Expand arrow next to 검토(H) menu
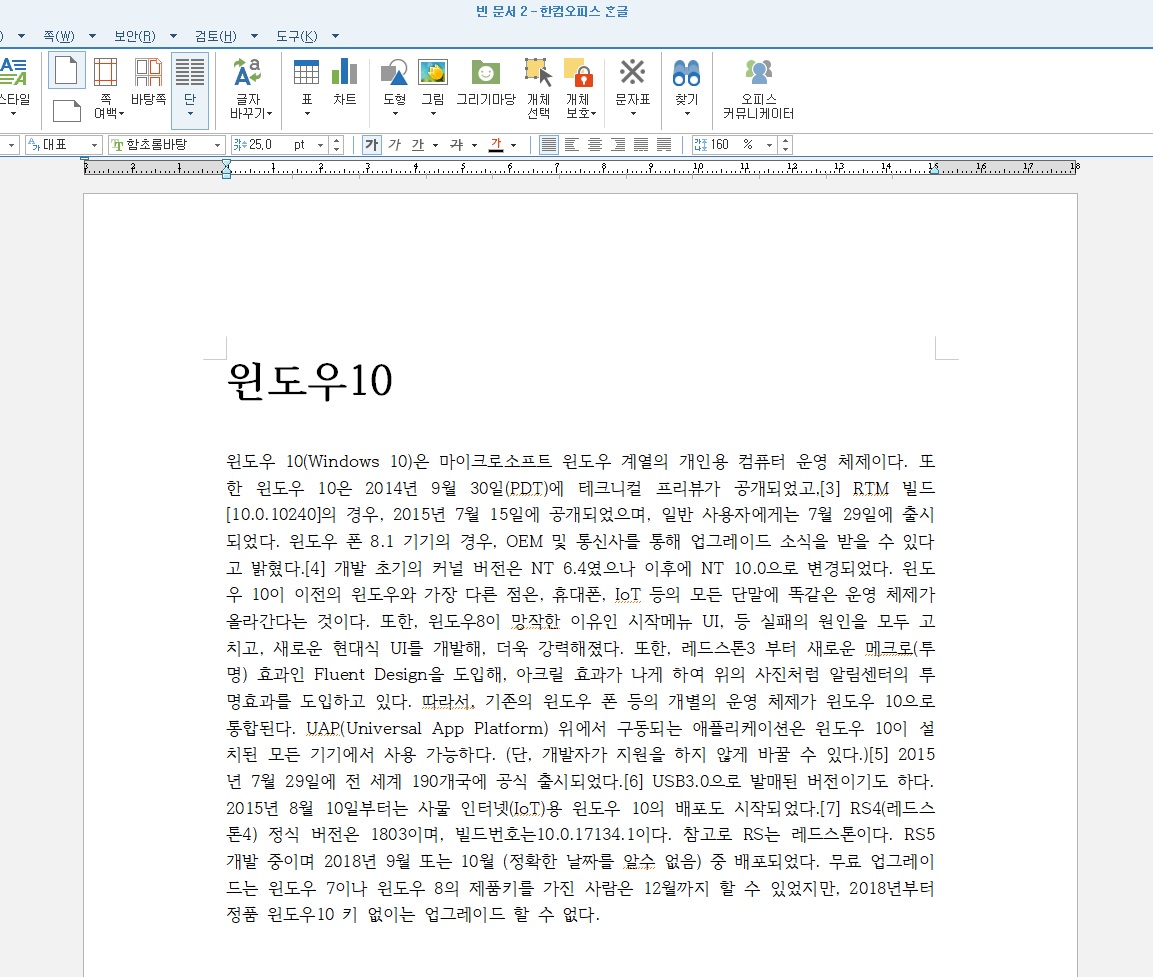Image resolution: width=1153 pixels, height=977 pixels. tap(254, 36)
